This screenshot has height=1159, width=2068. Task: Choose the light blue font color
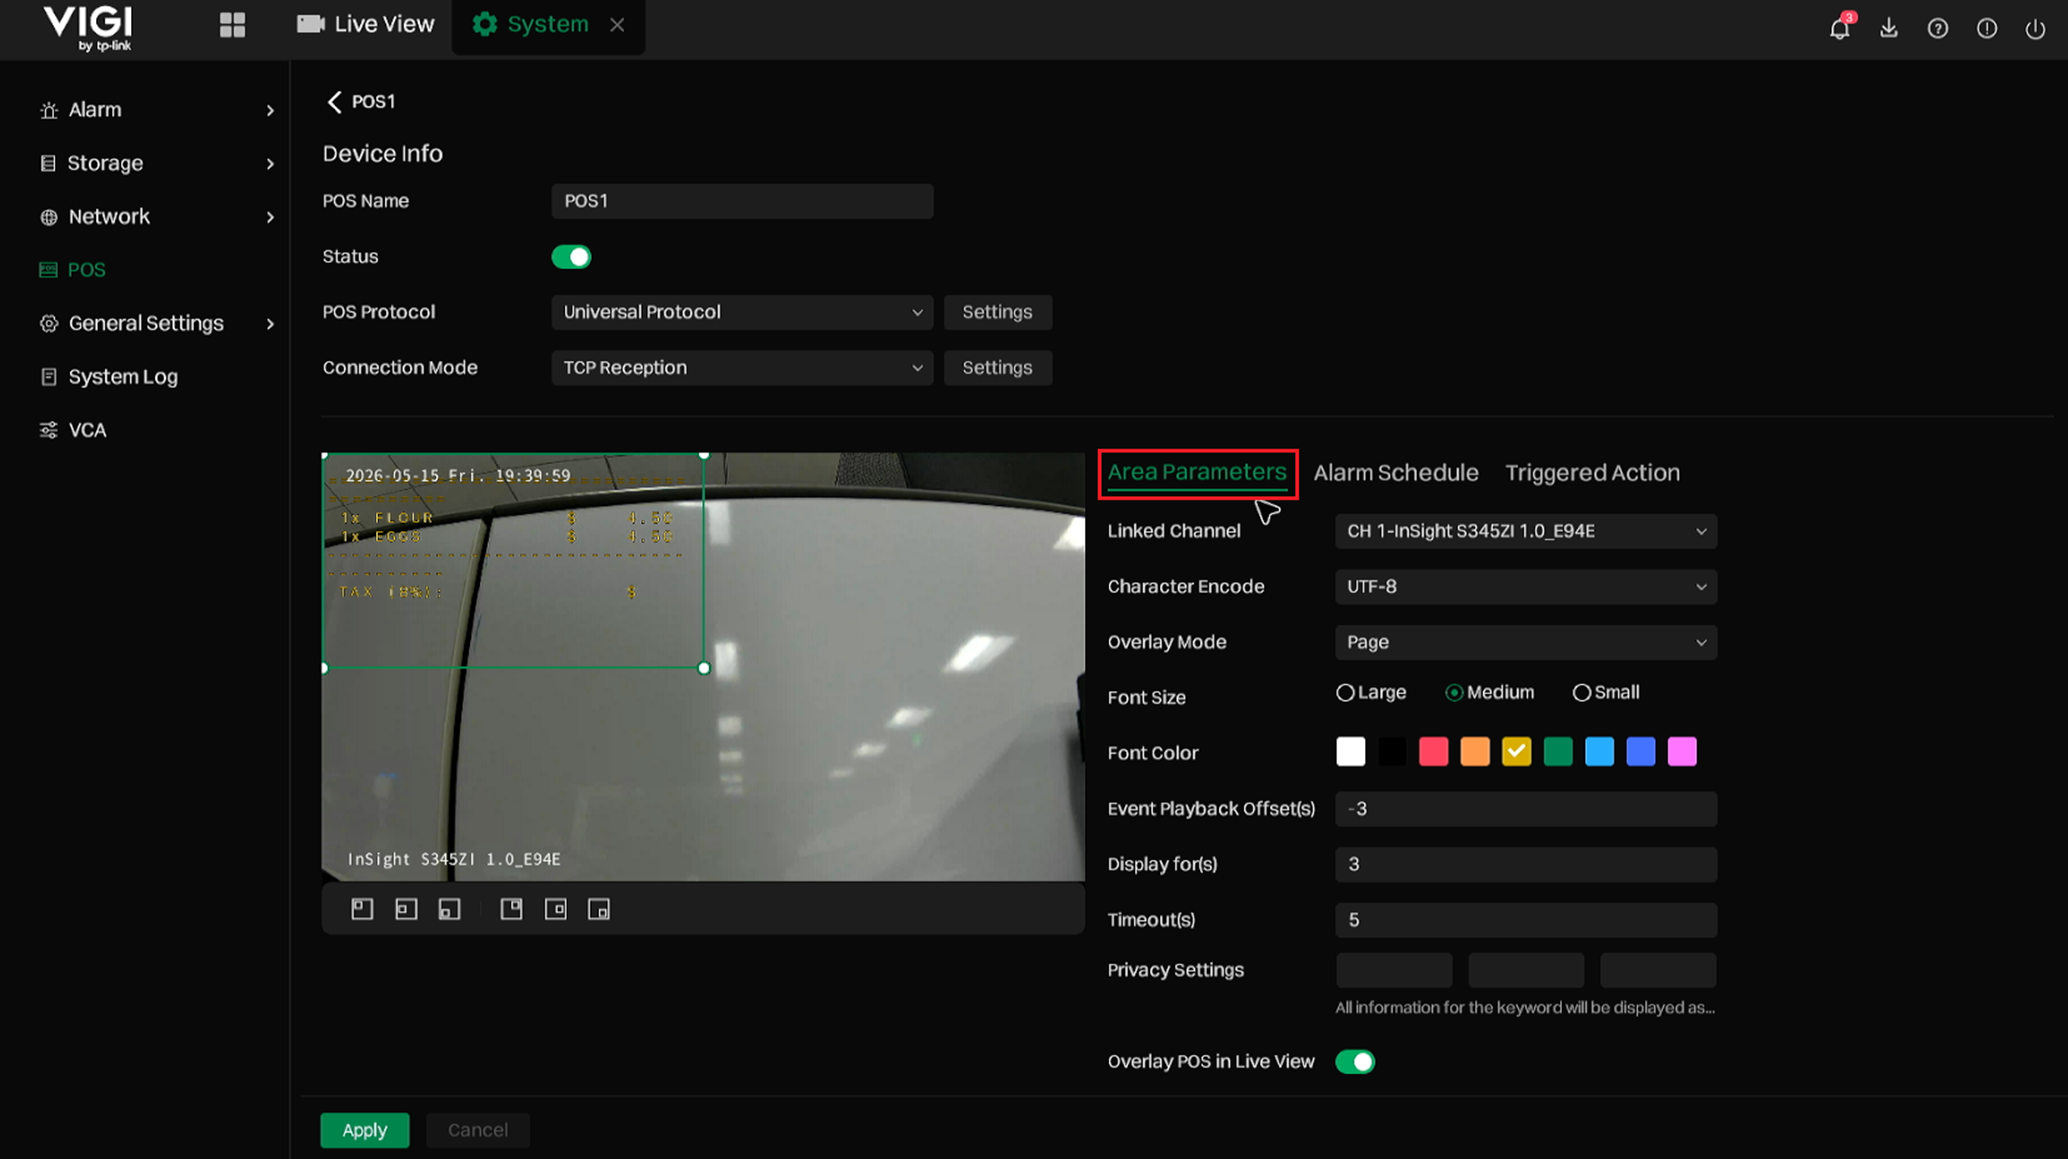tap(1599, 752)
